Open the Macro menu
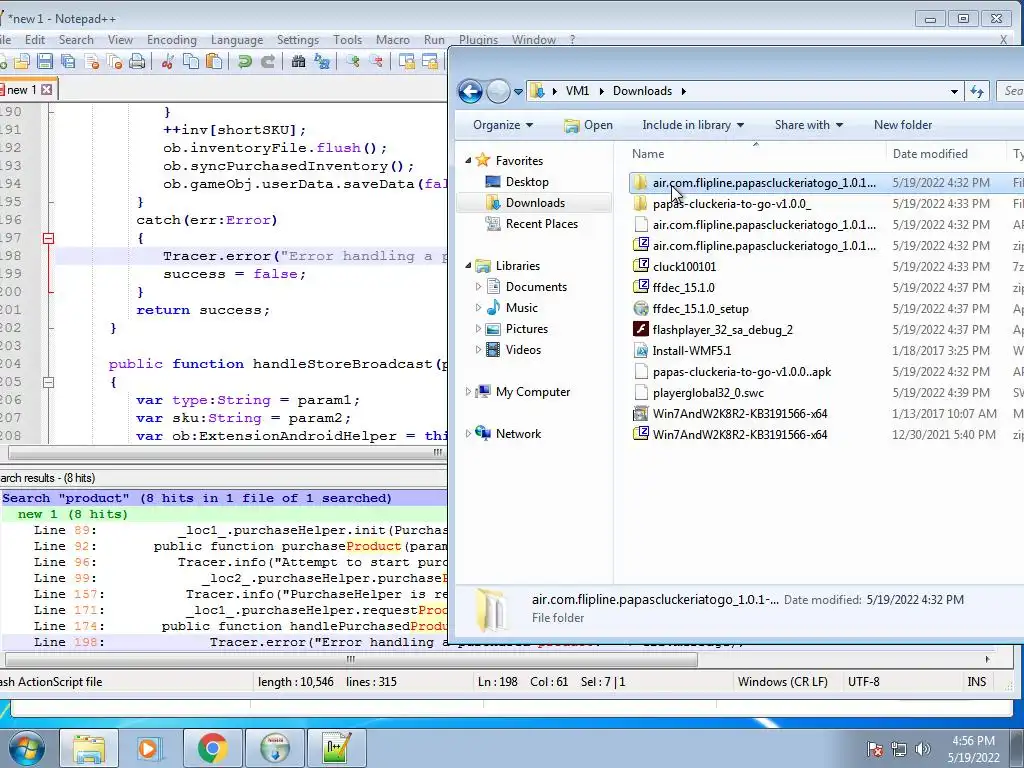 coord(392,40)
